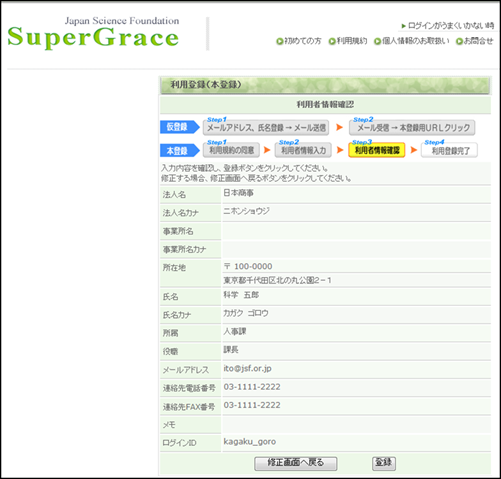Click the blue 本登録 arrow label
501x479 pixels.
click(180, 151)
